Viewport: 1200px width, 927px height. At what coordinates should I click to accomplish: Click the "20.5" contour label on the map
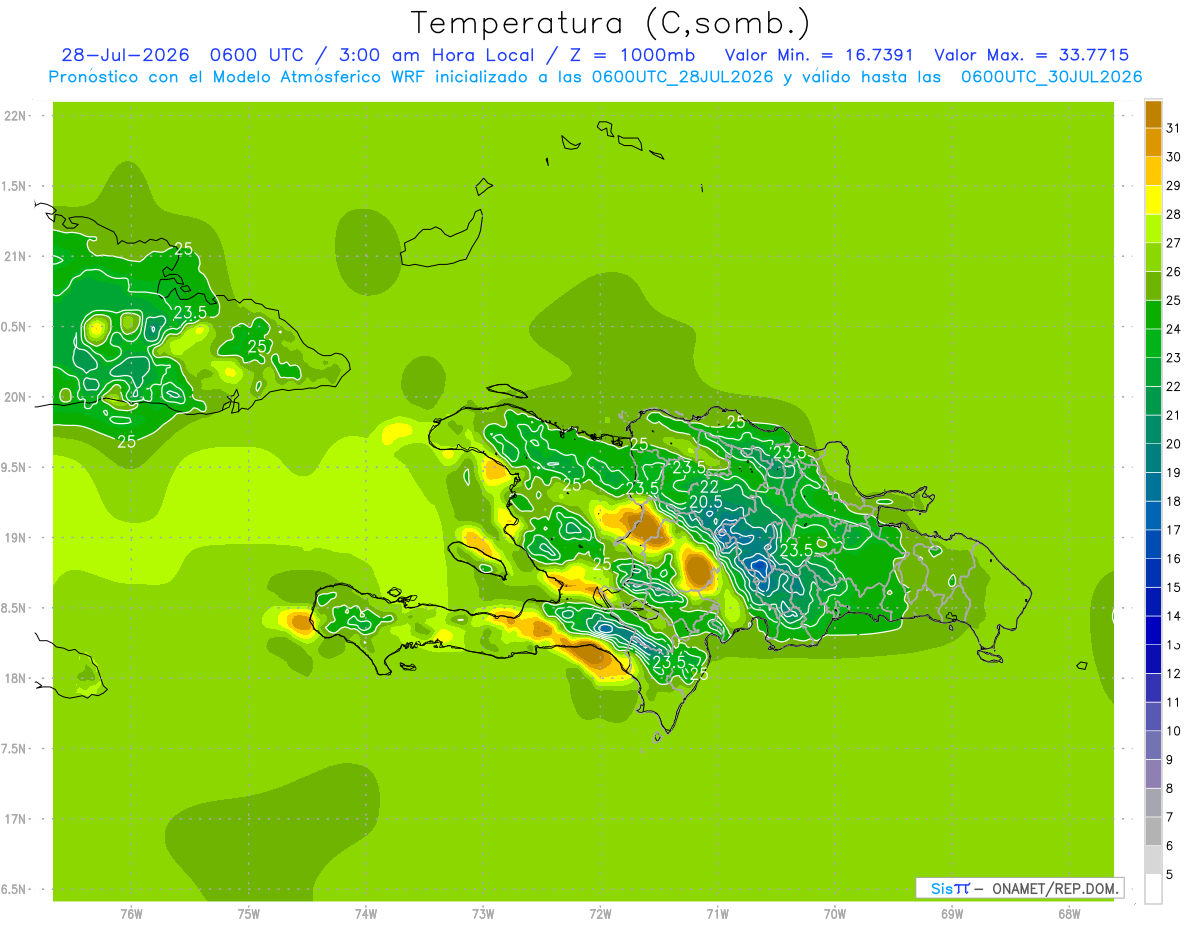point(705,502)
